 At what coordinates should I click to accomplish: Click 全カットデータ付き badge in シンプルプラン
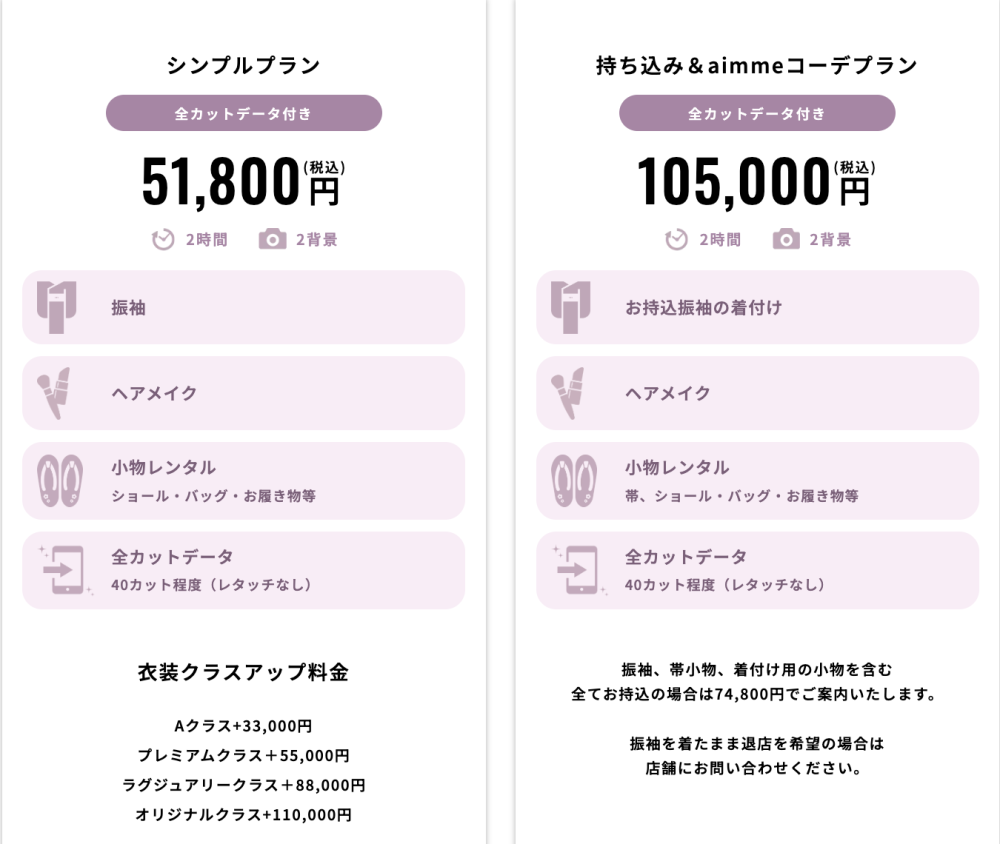244,113
